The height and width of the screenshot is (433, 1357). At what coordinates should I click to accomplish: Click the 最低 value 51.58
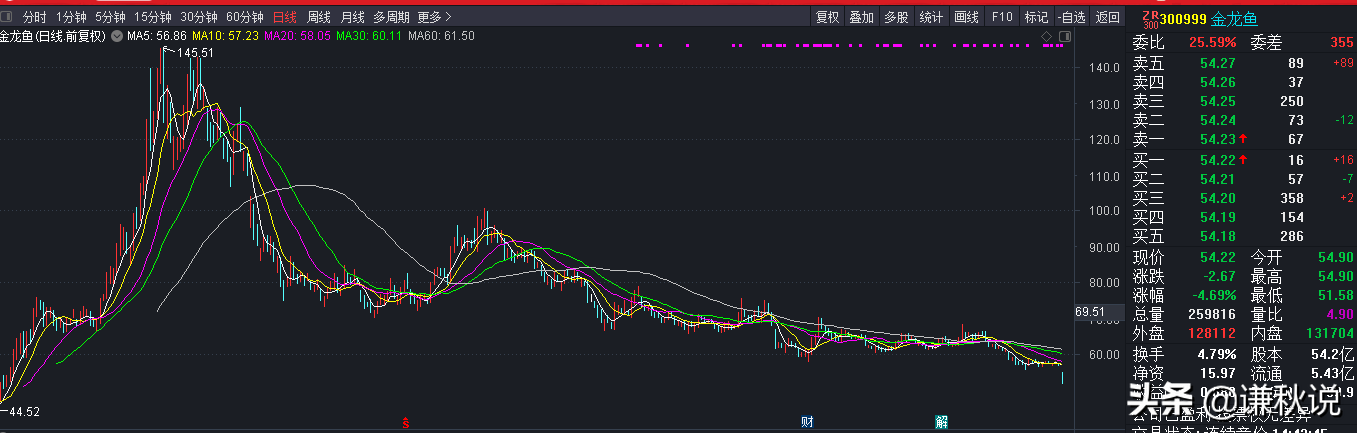click(1336, 295)
